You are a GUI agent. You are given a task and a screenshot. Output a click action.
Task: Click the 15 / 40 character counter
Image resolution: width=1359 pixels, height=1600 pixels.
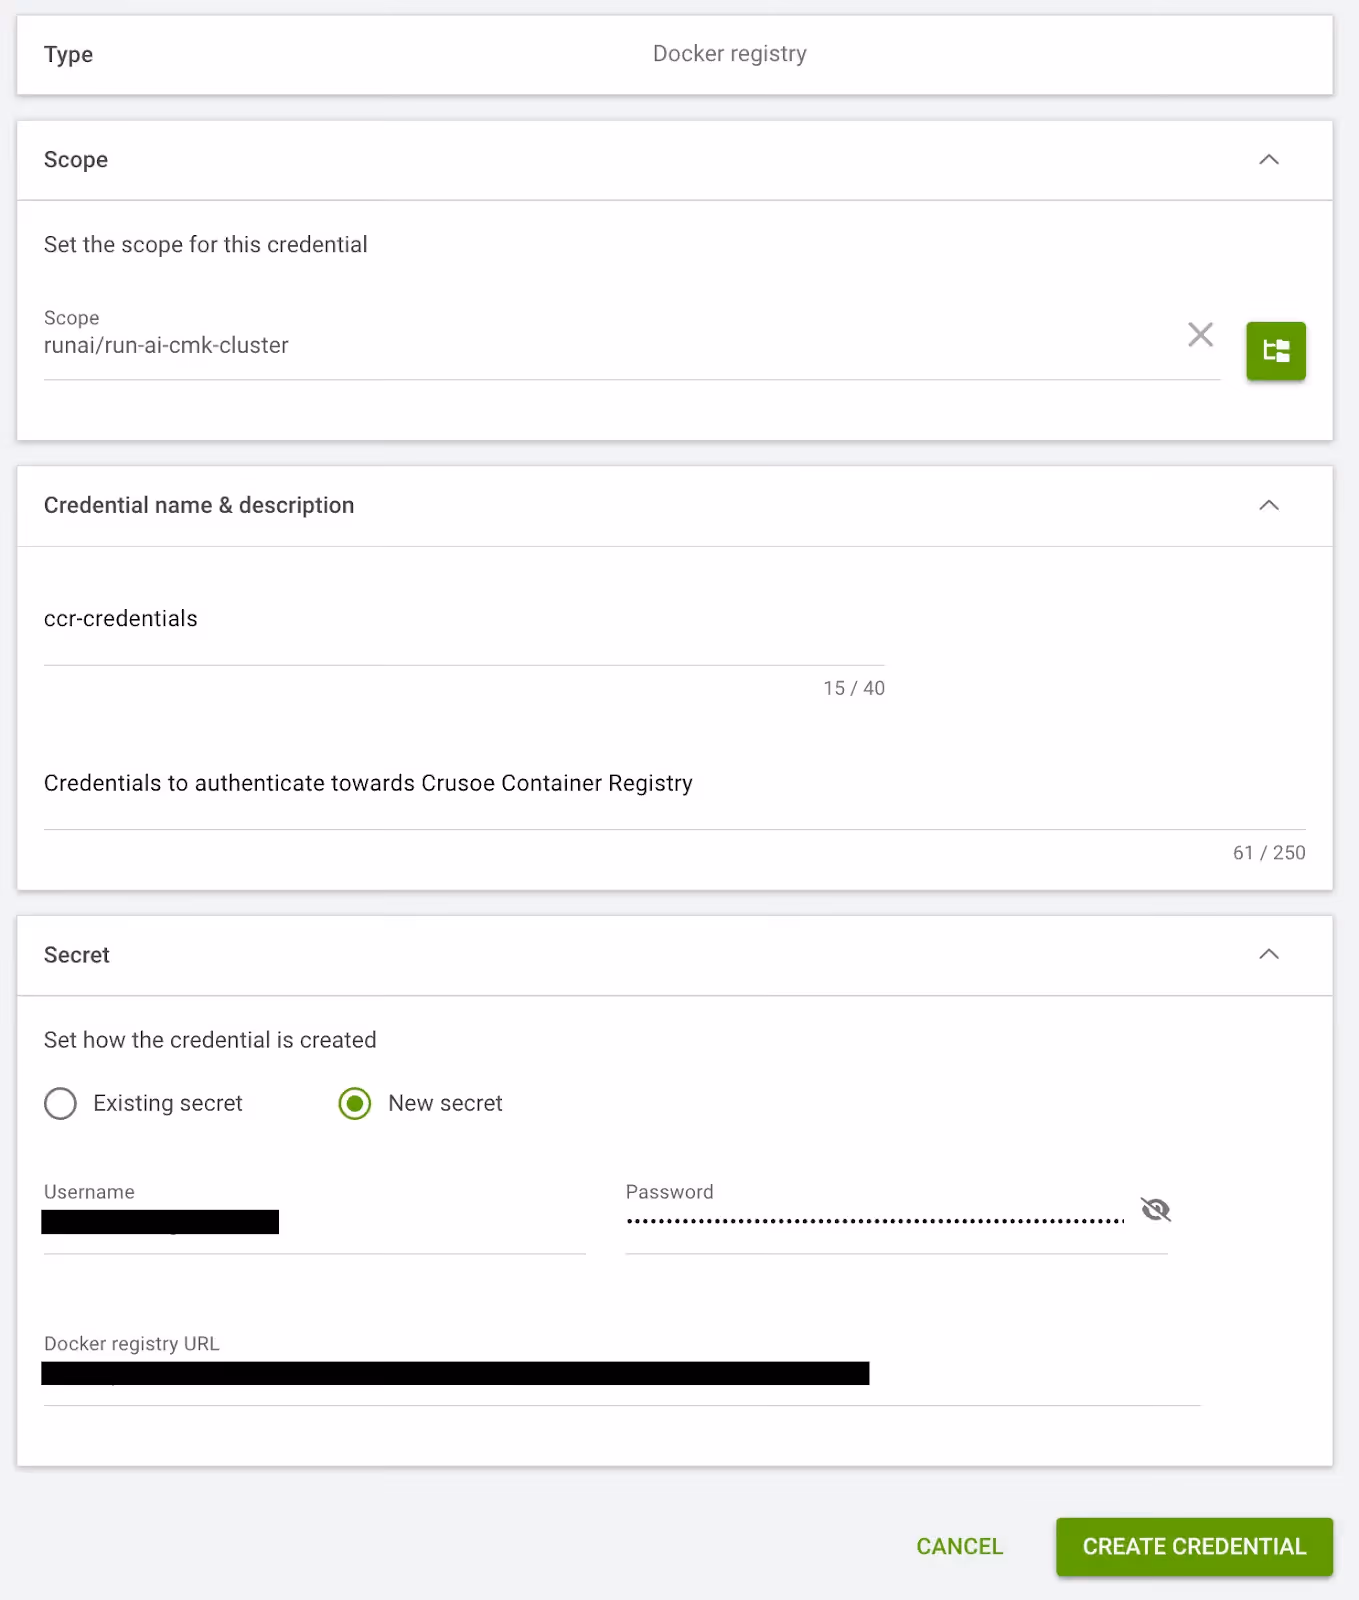853,688
